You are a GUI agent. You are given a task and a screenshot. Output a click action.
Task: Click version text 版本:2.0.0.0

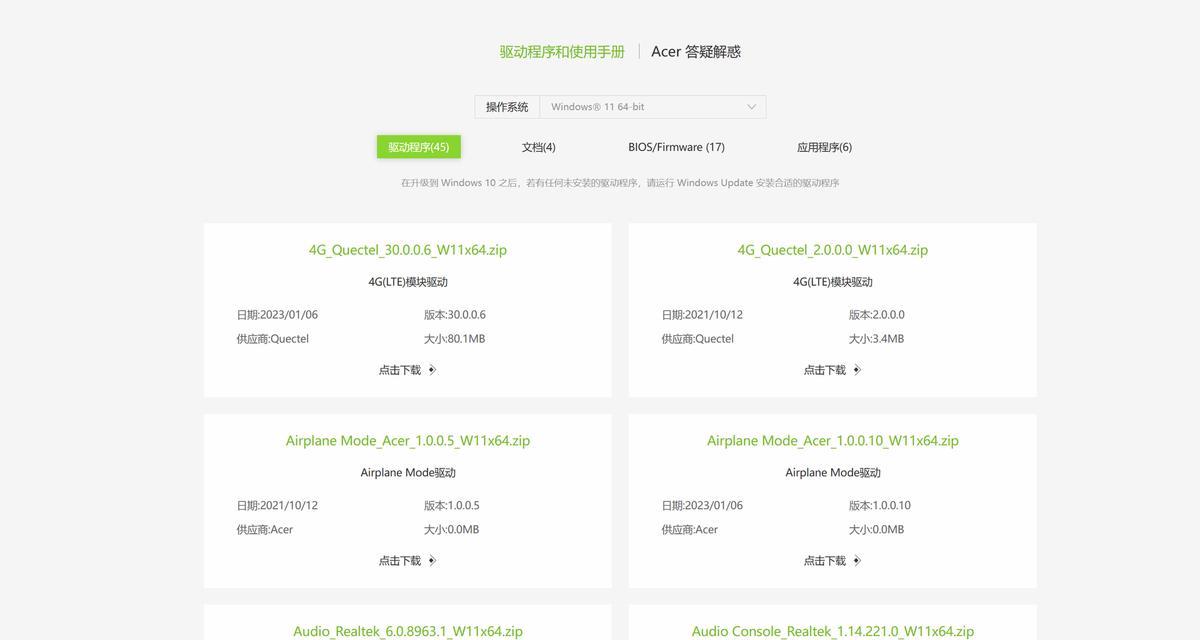tap(877, 315)
